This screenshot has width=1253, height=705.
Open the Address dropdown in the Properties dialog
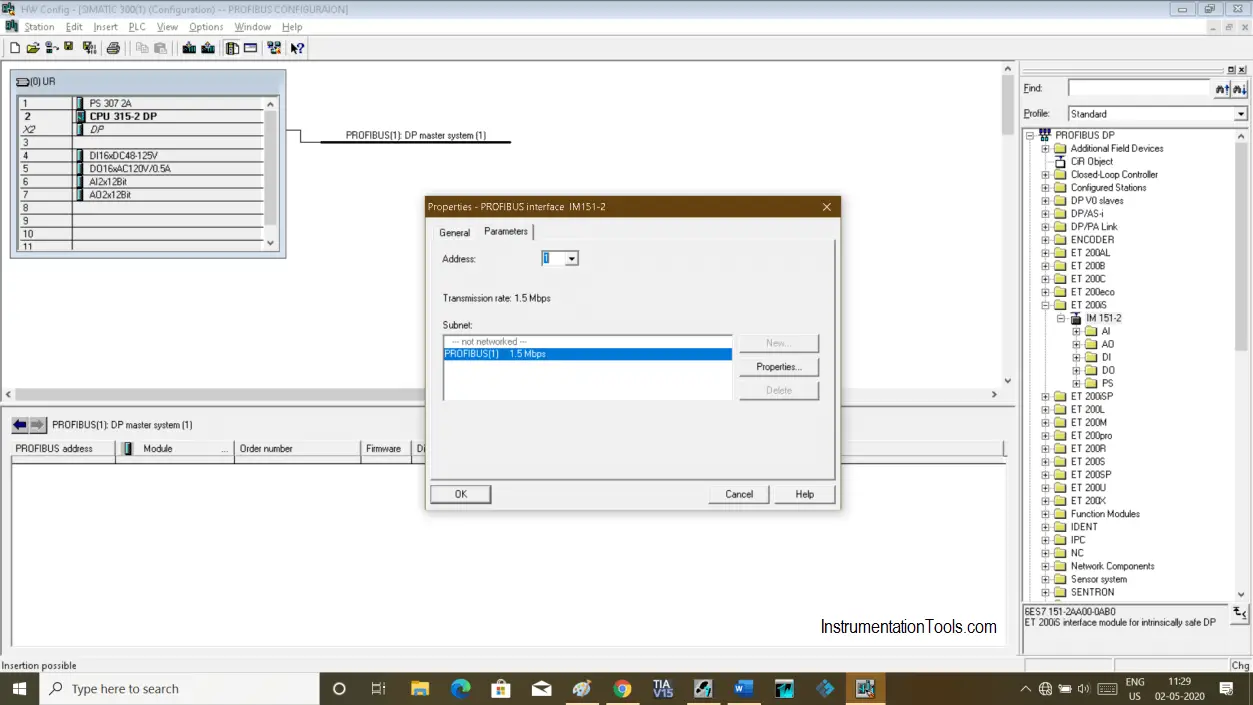click(x=571, y=258)
